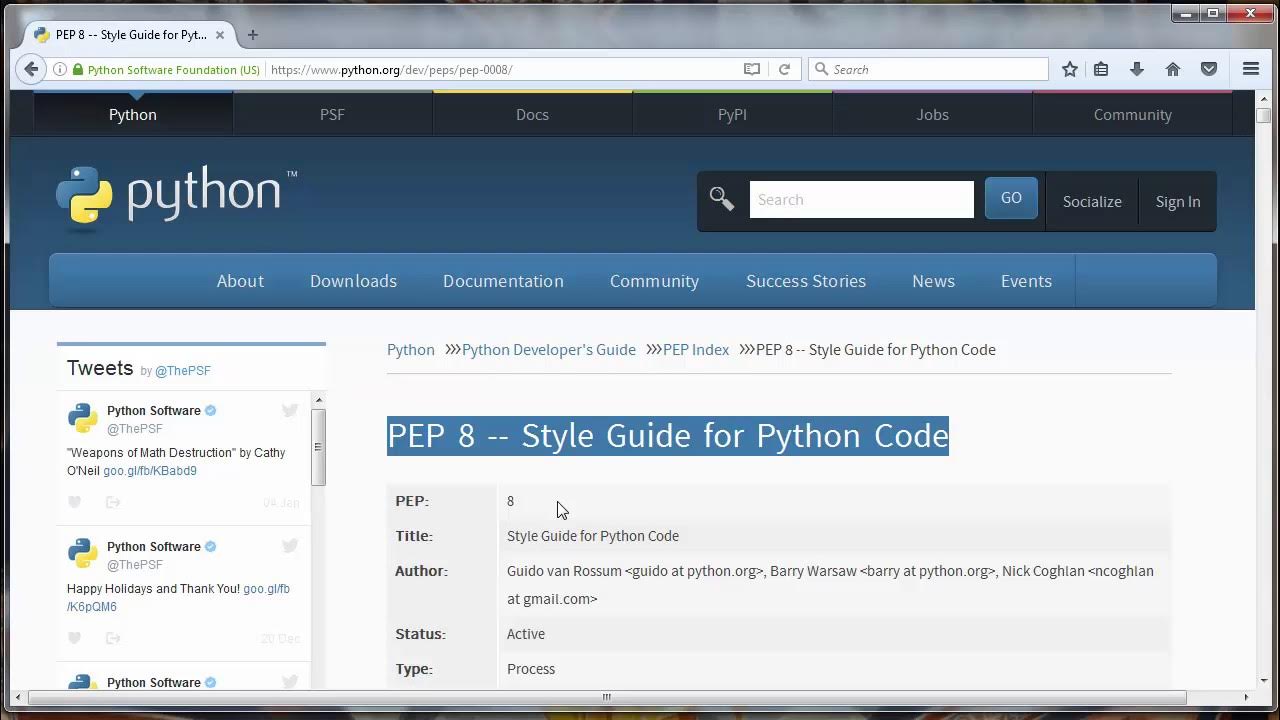Open the @ThePSF link in Tweets header
This screenshot has width=1280, height=720.
tap(182, 371)
